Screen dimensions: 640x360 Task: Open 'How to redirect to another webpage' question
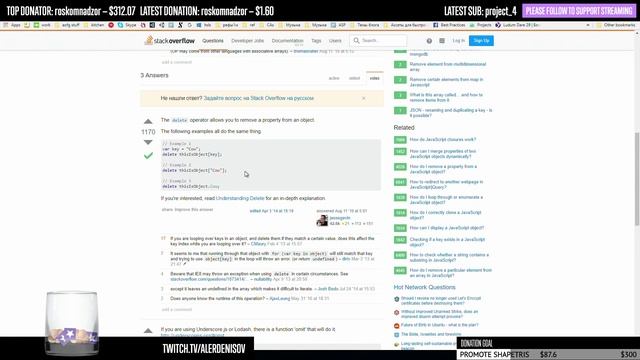tap(446, 184)
